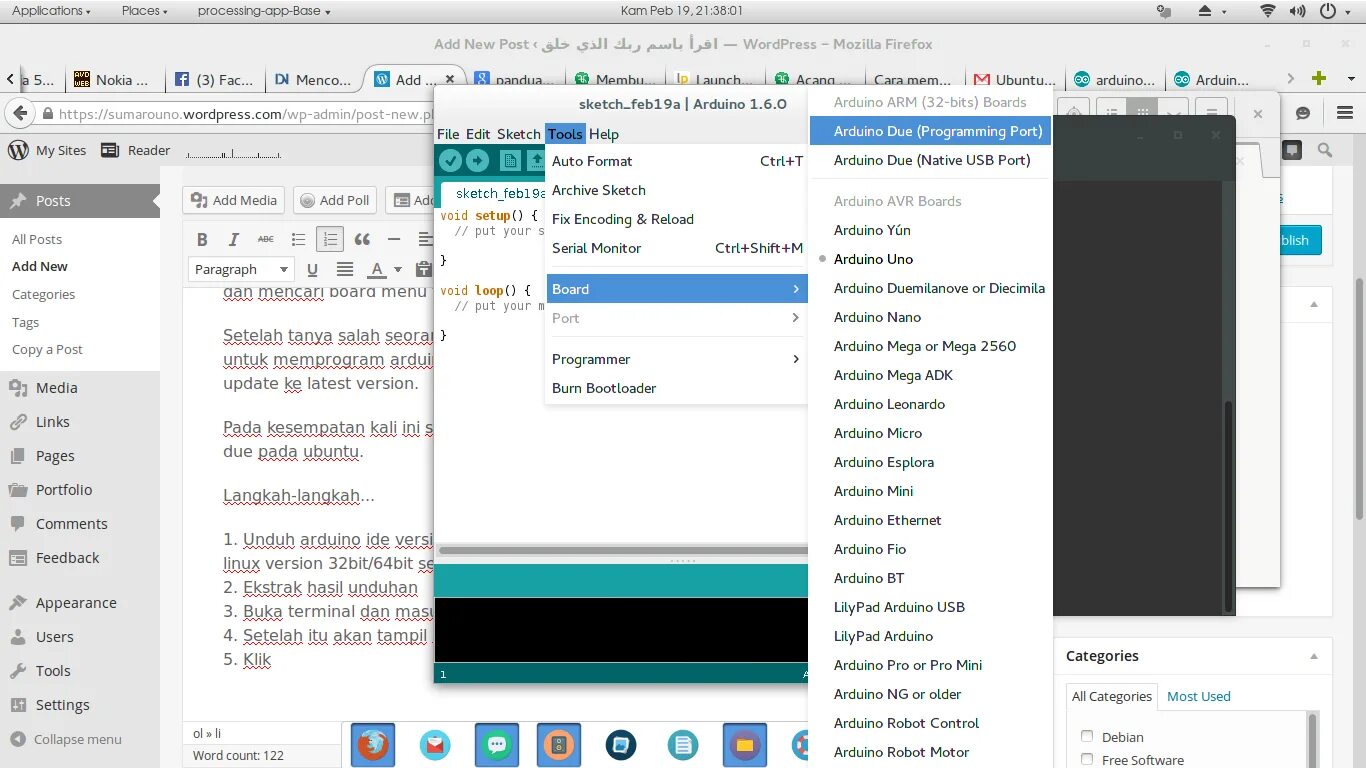Toggle Italic in WordPress editor
1366x768 pixels.
pos(234,239)
